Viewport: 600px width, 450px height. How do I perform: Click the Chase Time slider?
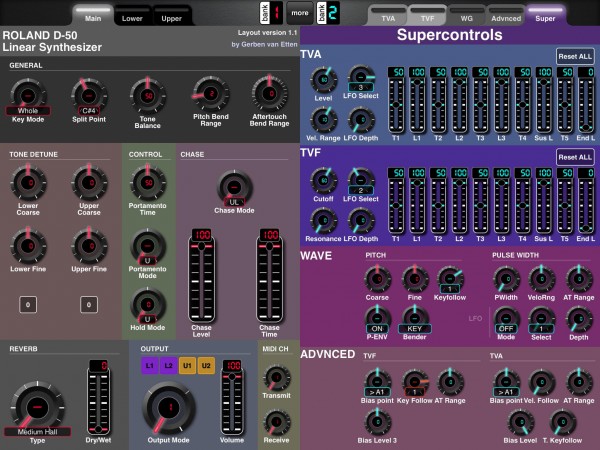269,276
